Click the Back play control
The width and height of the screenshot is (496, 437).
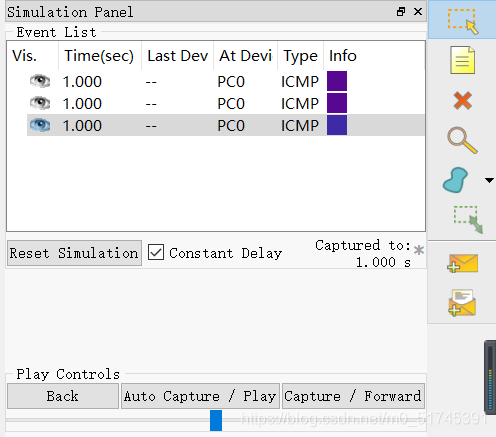pos(63,396)
